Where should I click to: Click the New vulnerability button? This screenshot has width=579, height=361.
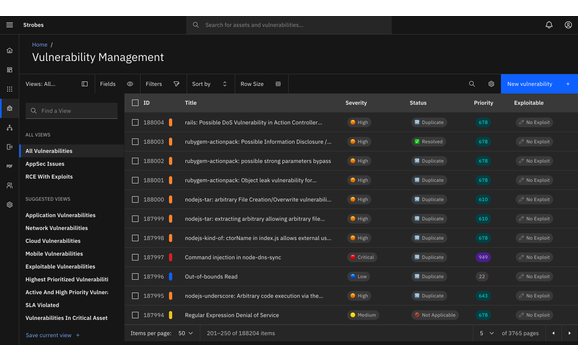[x=539, y=84]
